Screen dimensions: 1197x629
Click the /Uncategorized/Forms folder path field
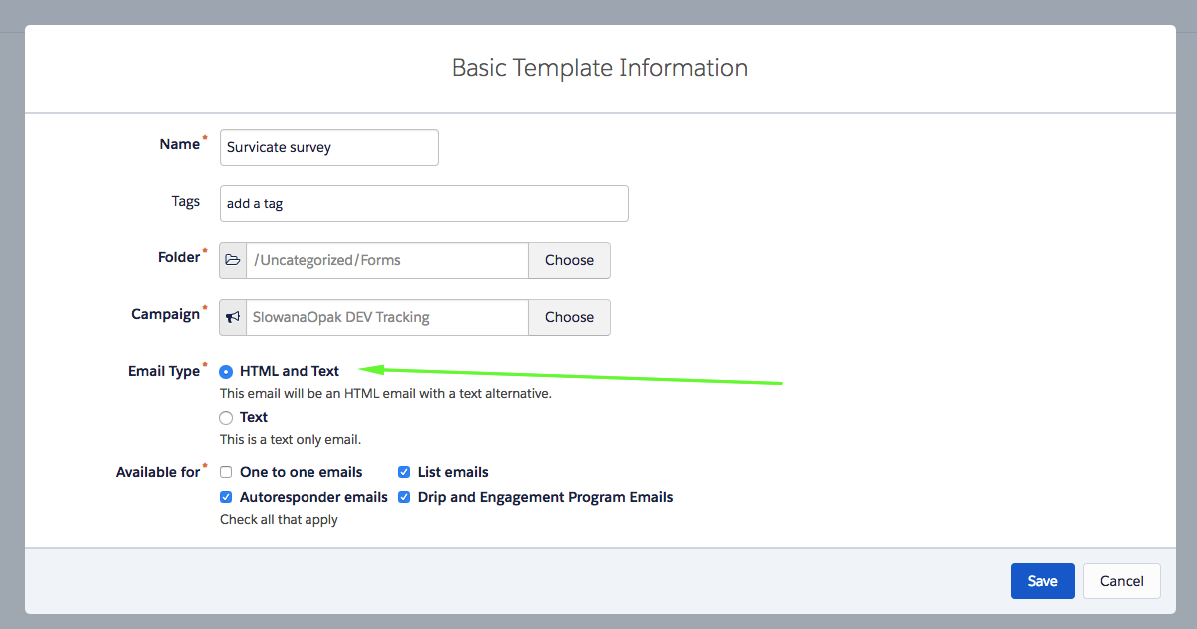coord(387,260)
